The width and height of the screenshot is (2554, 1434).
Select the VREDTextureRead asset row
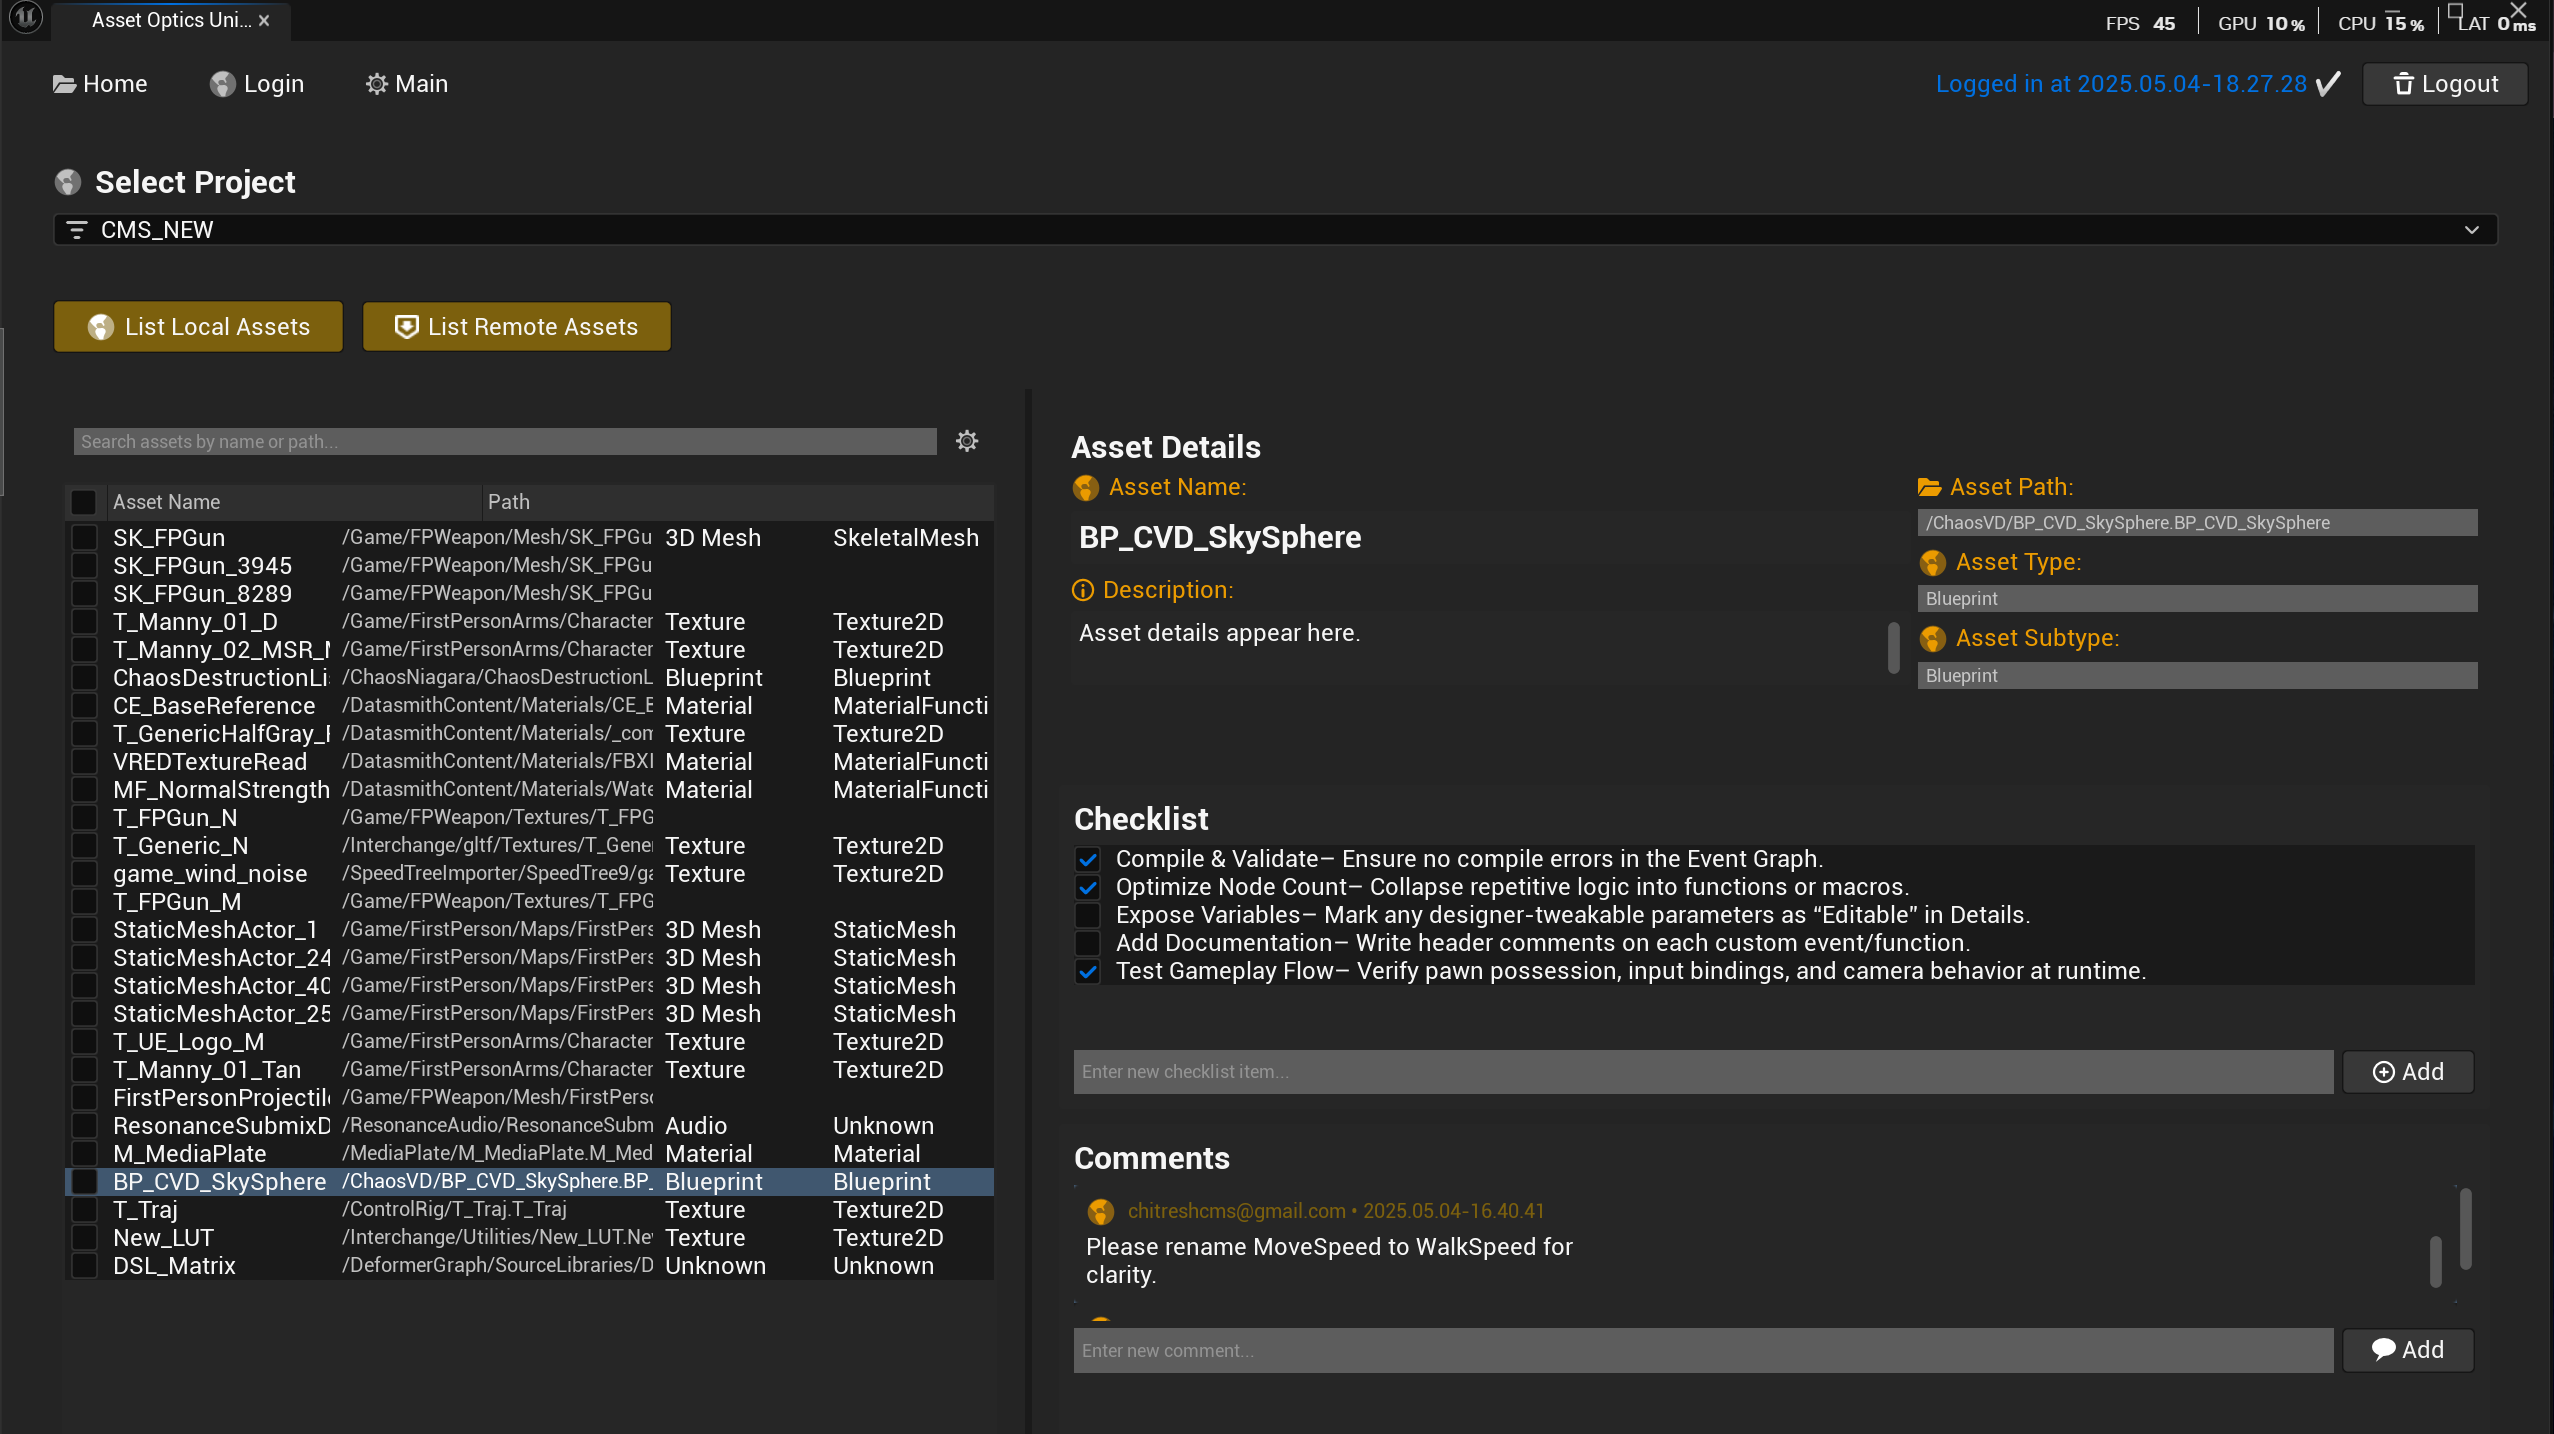coord(530,762)
